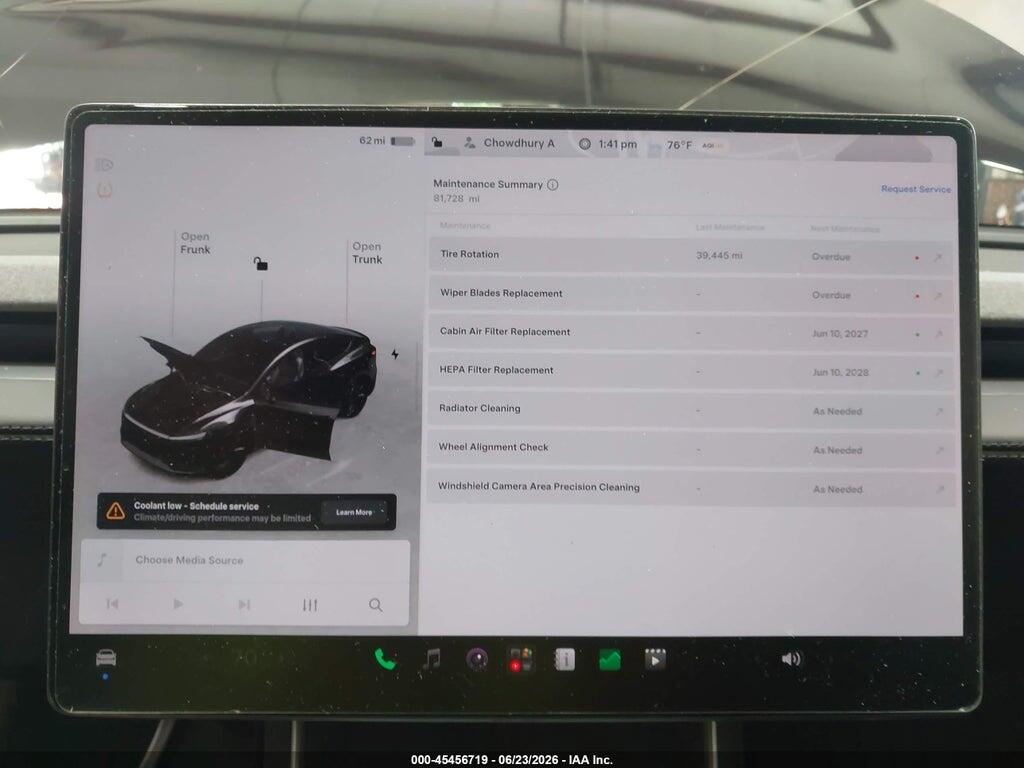
Task: Open HEPA Filter Replacement row arrow
Action: pyautogui.click(x=938, y=373)
